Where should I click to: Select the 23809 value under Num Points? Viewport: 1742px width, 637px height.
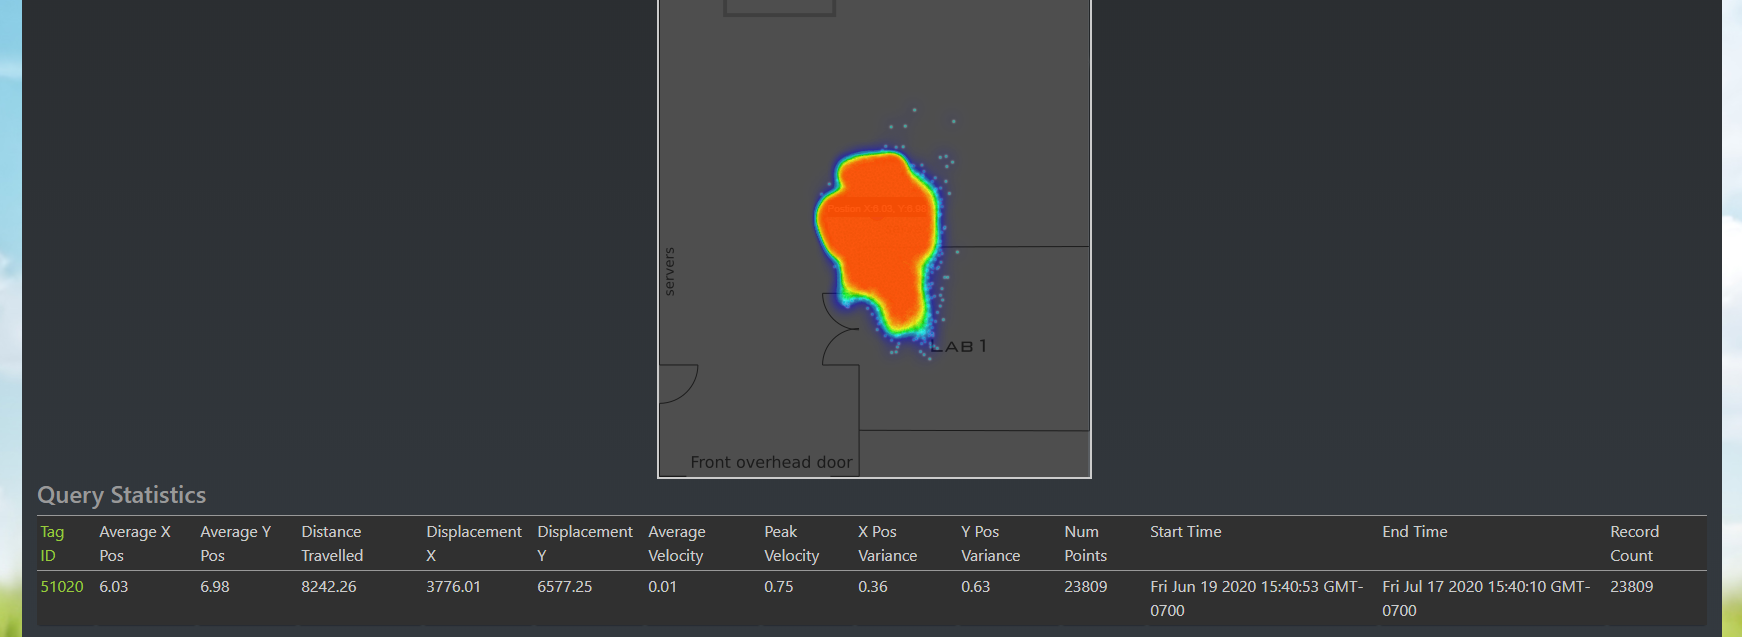click(1086, 587)
